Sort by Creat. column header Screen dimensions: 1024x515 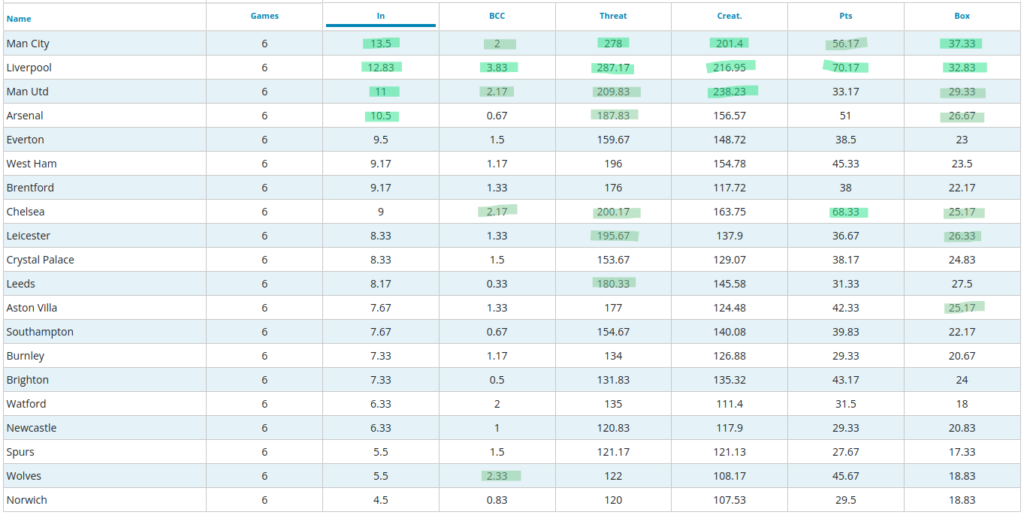[729, 16]
